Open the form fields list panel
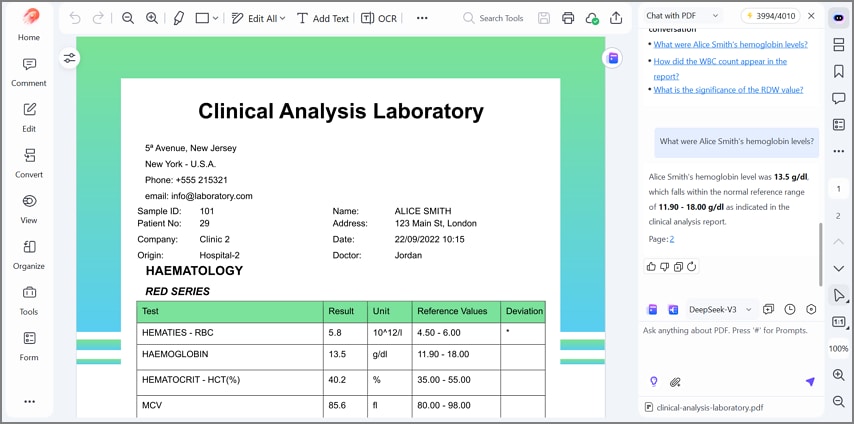Screen dimensions: 854x424 point(839,125)
